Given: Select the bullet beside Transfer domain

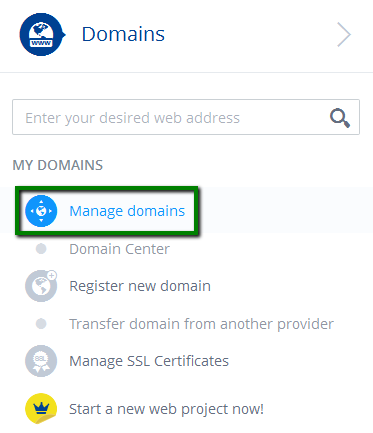Looking at the screenshot, I should [x=41, y=324].
